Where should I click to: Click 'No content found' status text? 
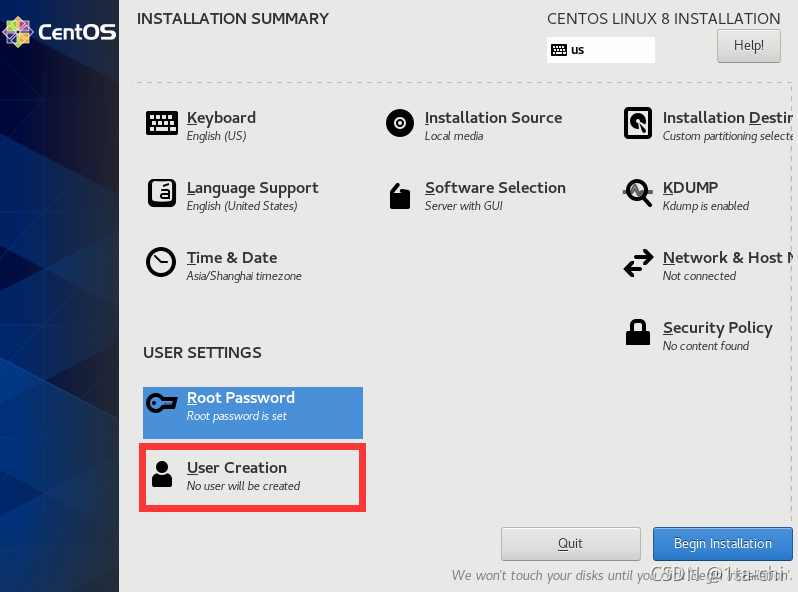[705, 346]
